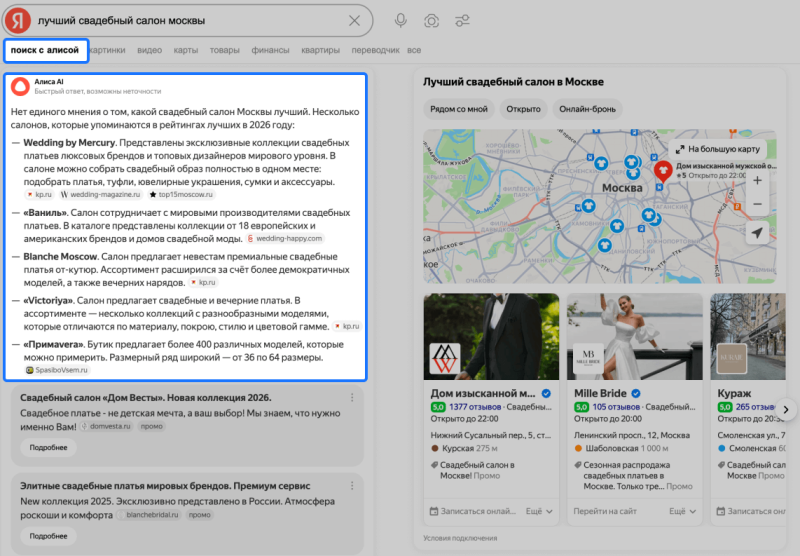Click the Yandex logo icon
The height and width of the screenshot is (556, 800).
pos(20,20)
